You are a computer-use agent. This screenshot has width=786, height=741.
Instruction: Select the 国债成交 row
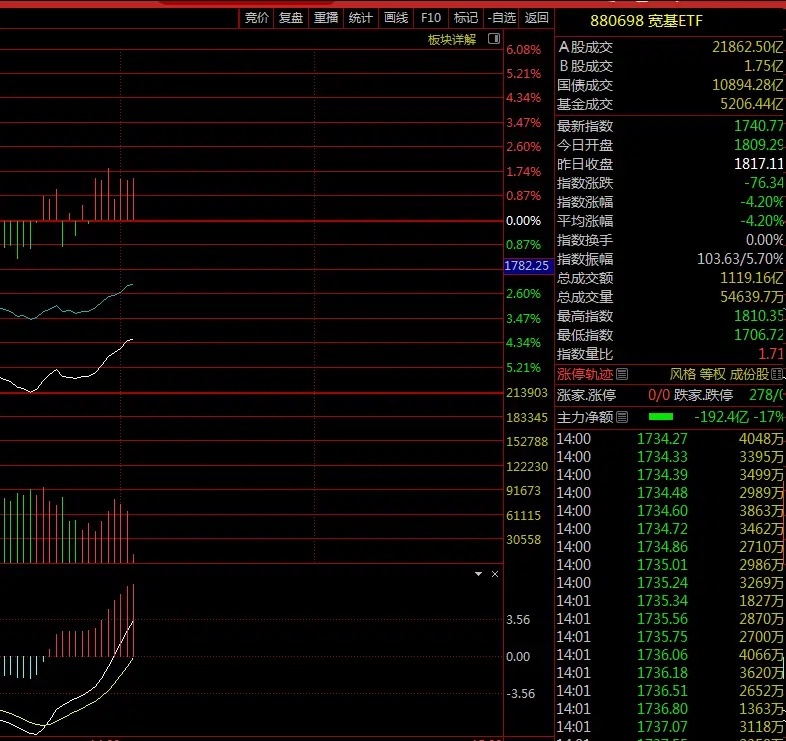coord(670,85)
